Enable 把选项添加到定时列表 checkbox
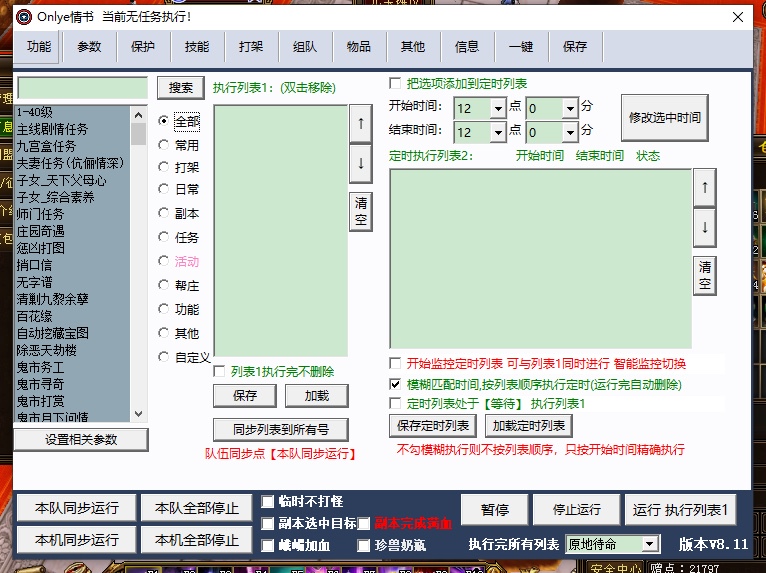 pyautogui.click(x=395, y=84)
